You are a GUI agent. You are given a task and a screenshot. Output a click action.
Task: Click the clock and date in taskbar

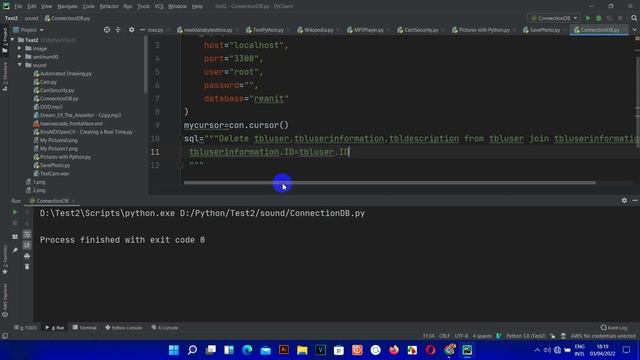pos(602,350)
